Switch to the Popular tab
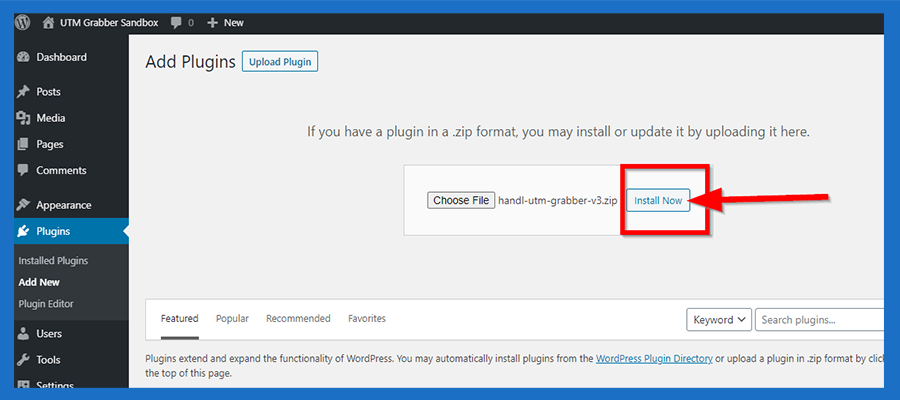 [x=232, y=319]
